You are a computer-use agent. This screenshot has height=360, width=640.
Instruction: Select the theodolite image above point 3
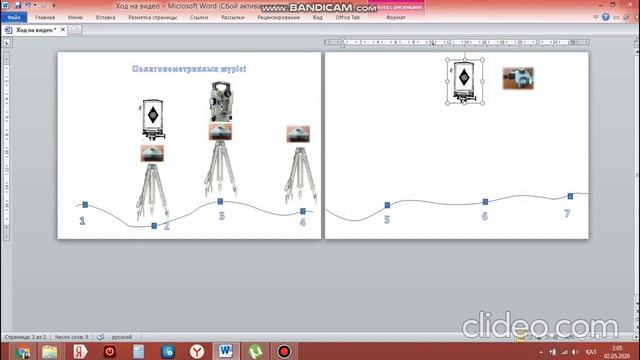[x=221, y=102]
